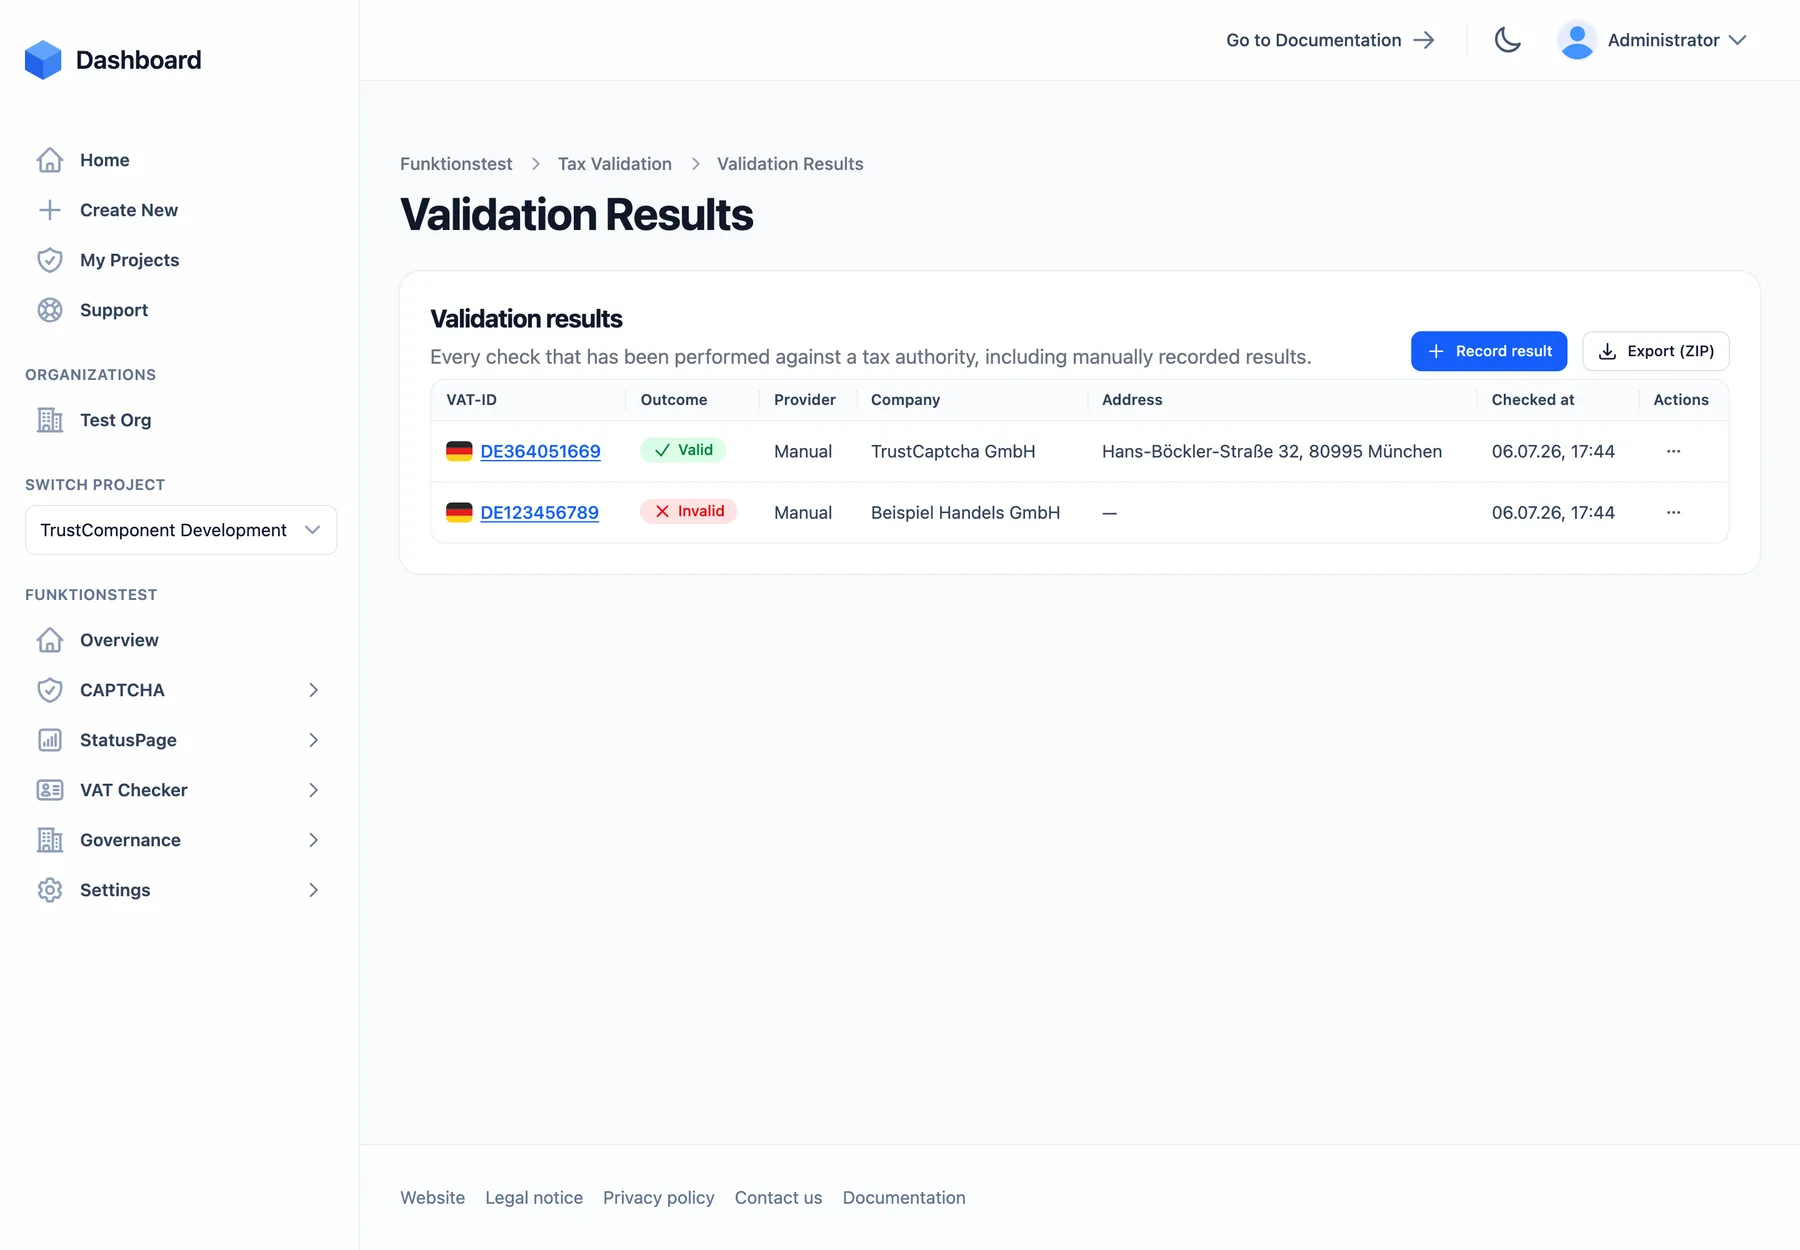Expand the Governance submenu chevron

point(314,840)
